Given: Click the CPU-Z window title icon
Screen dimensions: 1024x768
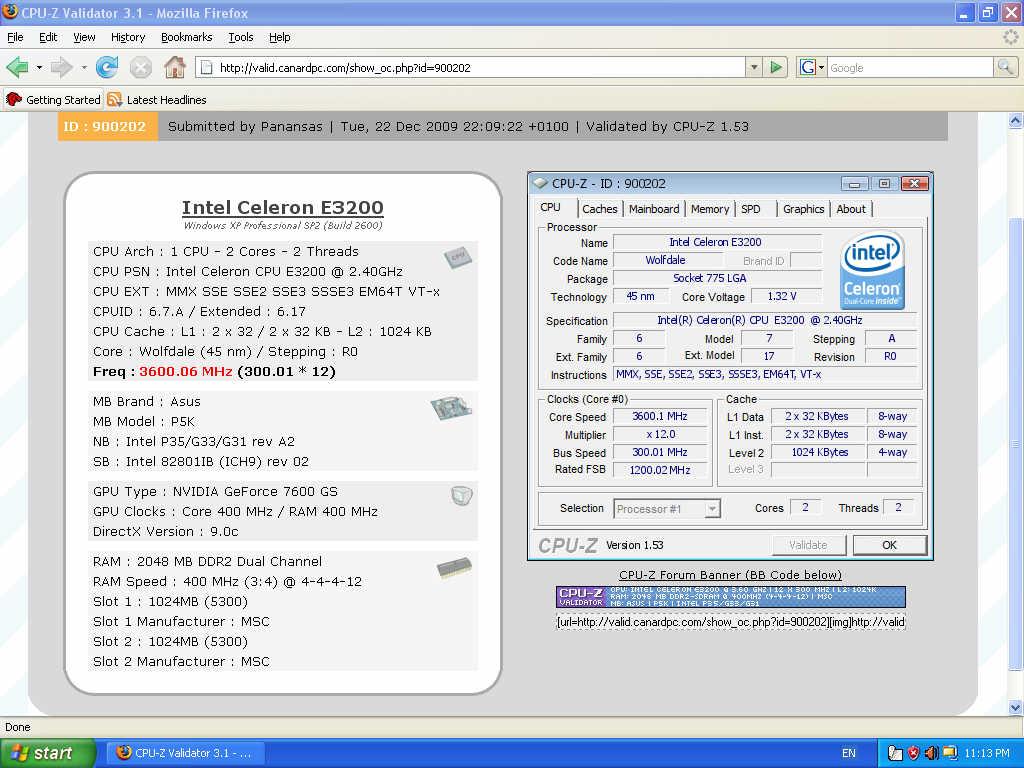Looking at the screenshot, I should (x=540, y=184).
